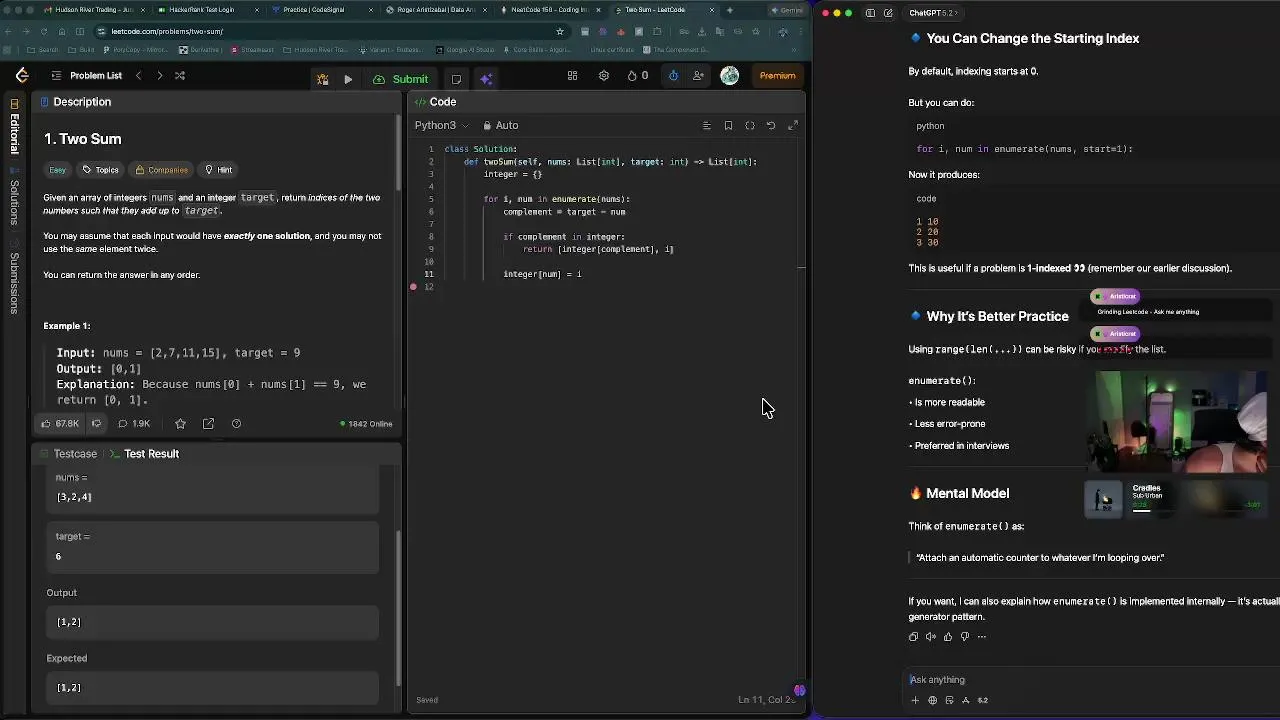The image size is (1280, 720).
Task: Click the invite user icon
Action: tap(698, 76)
